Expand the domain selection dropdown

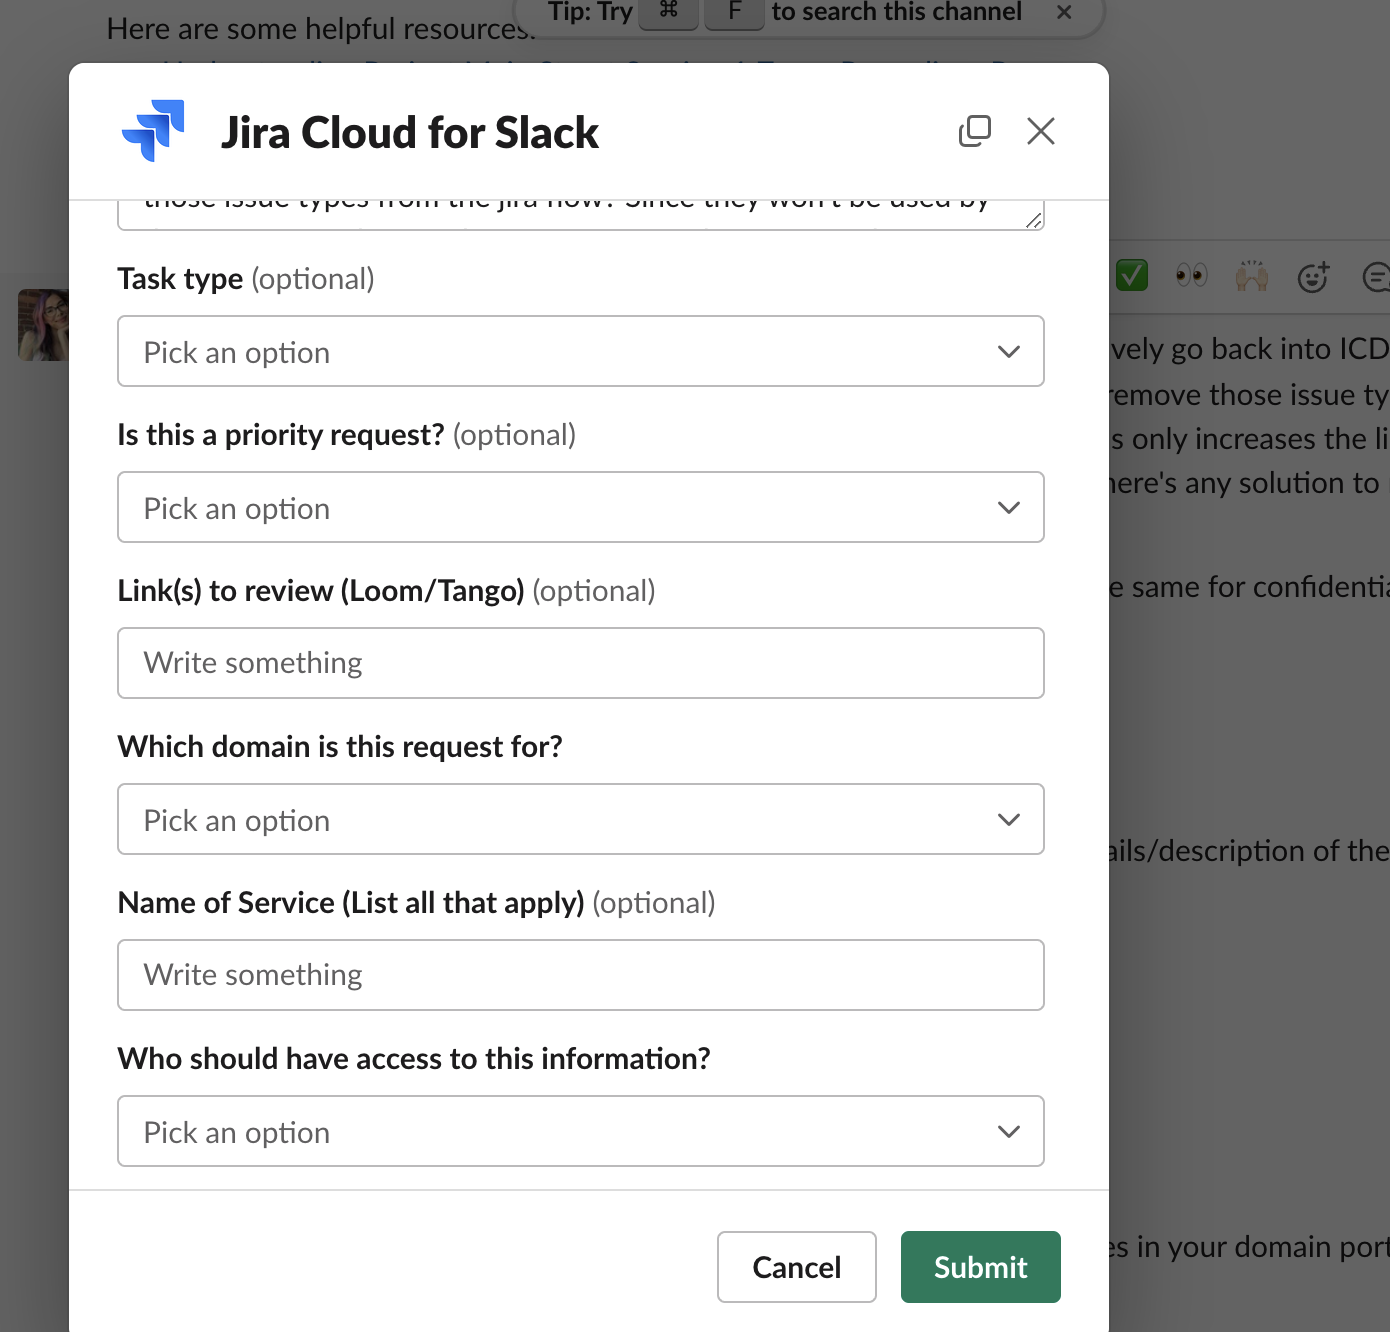(580, 819)
